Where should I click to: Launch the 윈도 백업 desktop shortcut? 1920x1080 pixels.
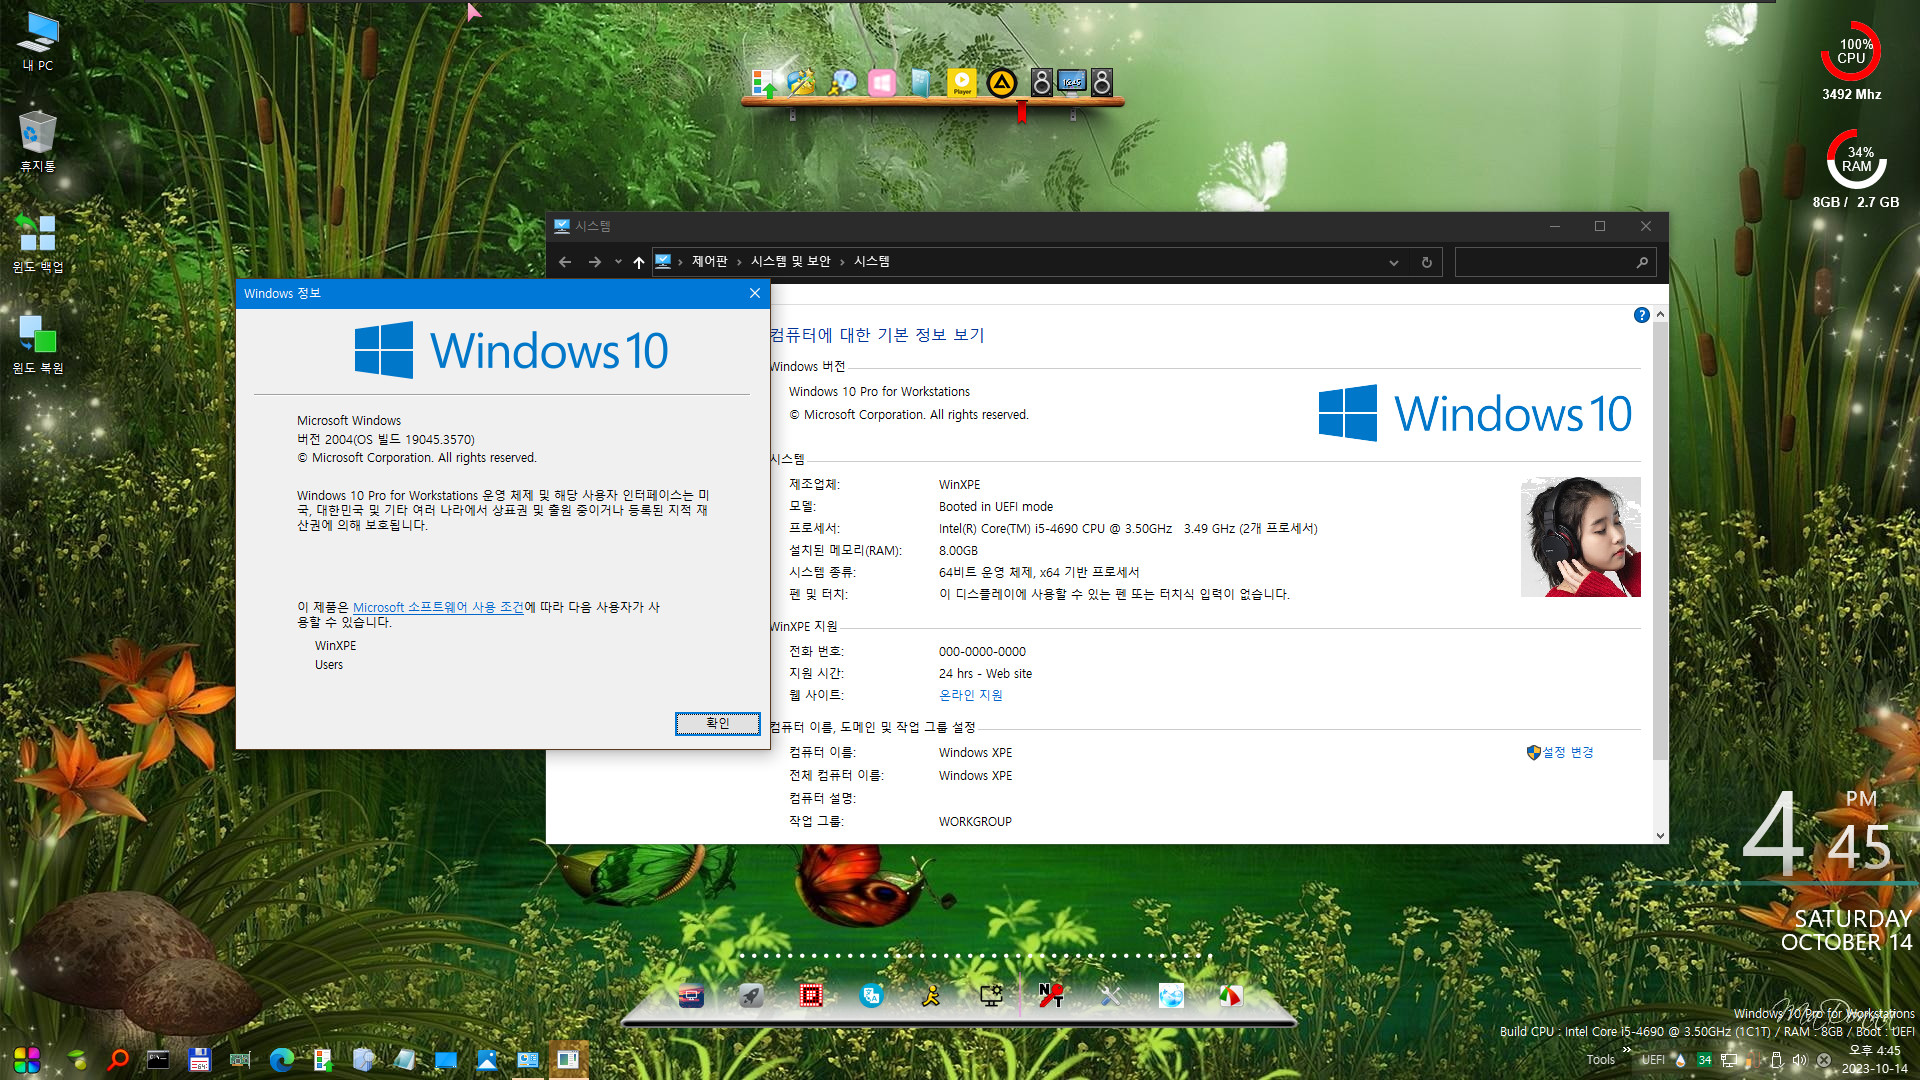coord(38,242)
